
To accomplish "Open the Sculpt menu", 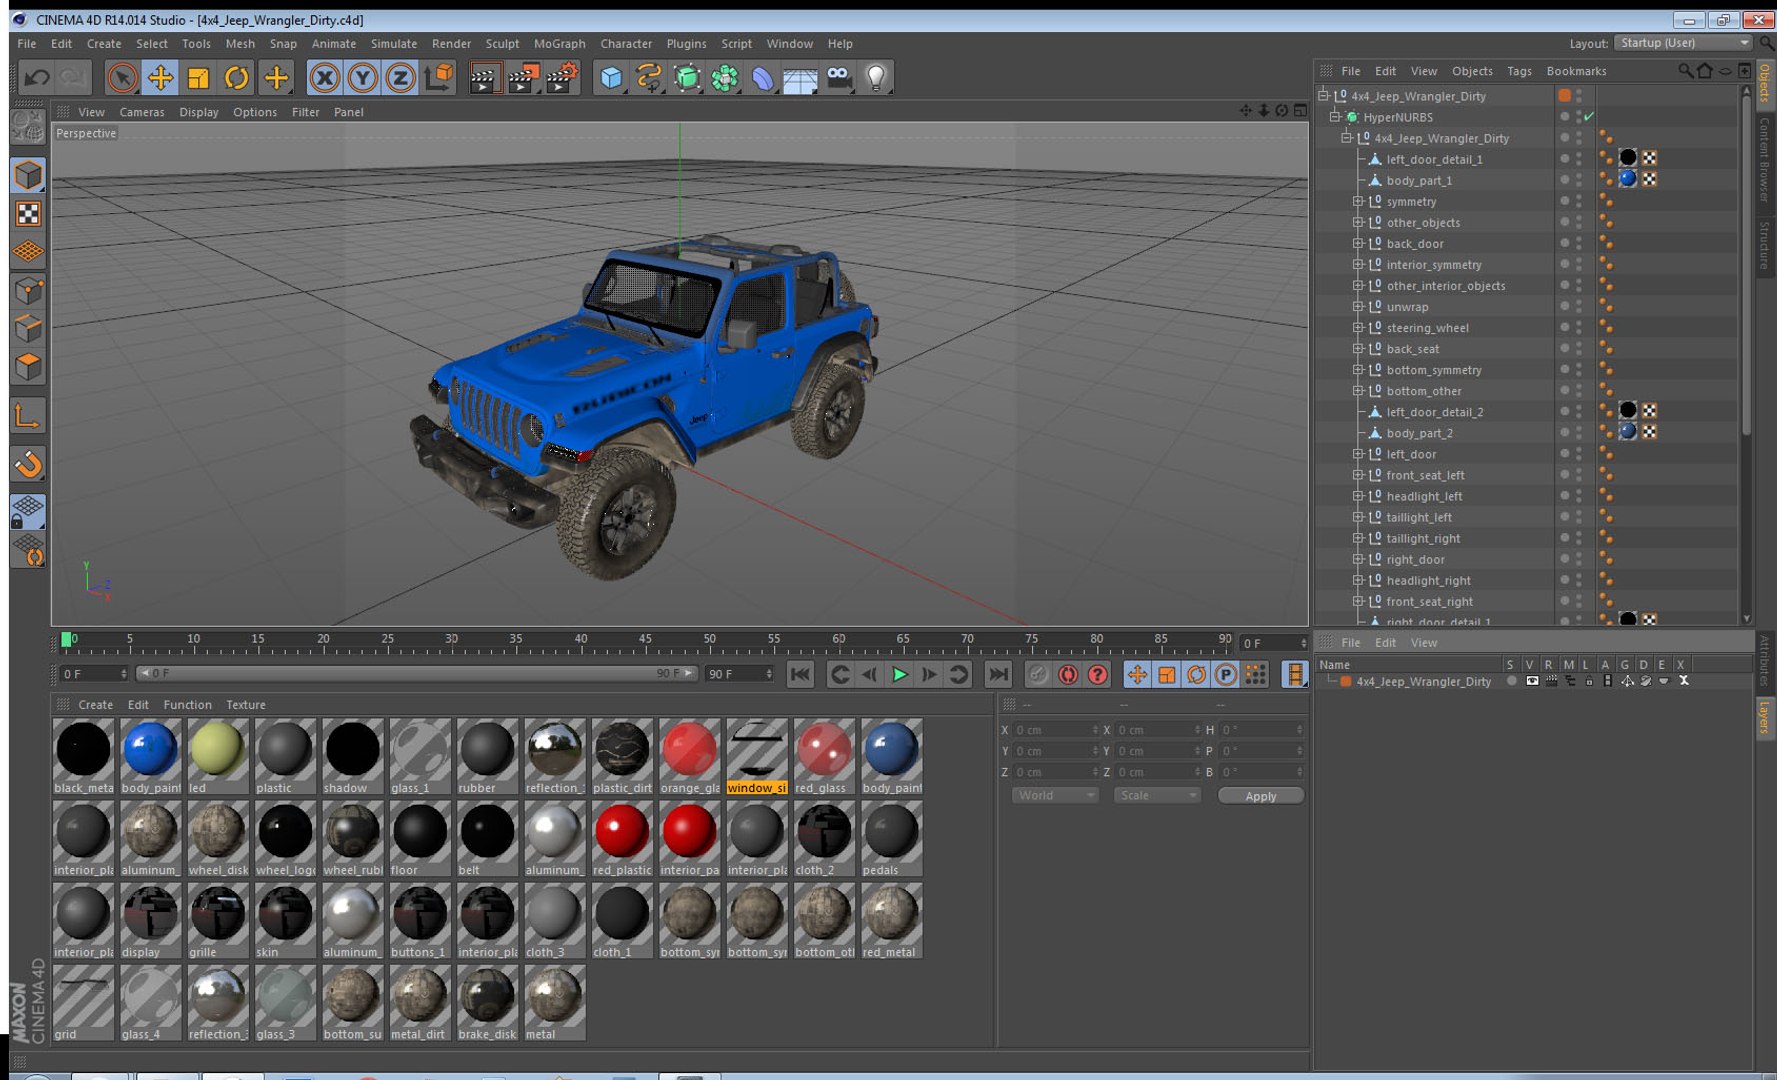I will pos(502,43).
